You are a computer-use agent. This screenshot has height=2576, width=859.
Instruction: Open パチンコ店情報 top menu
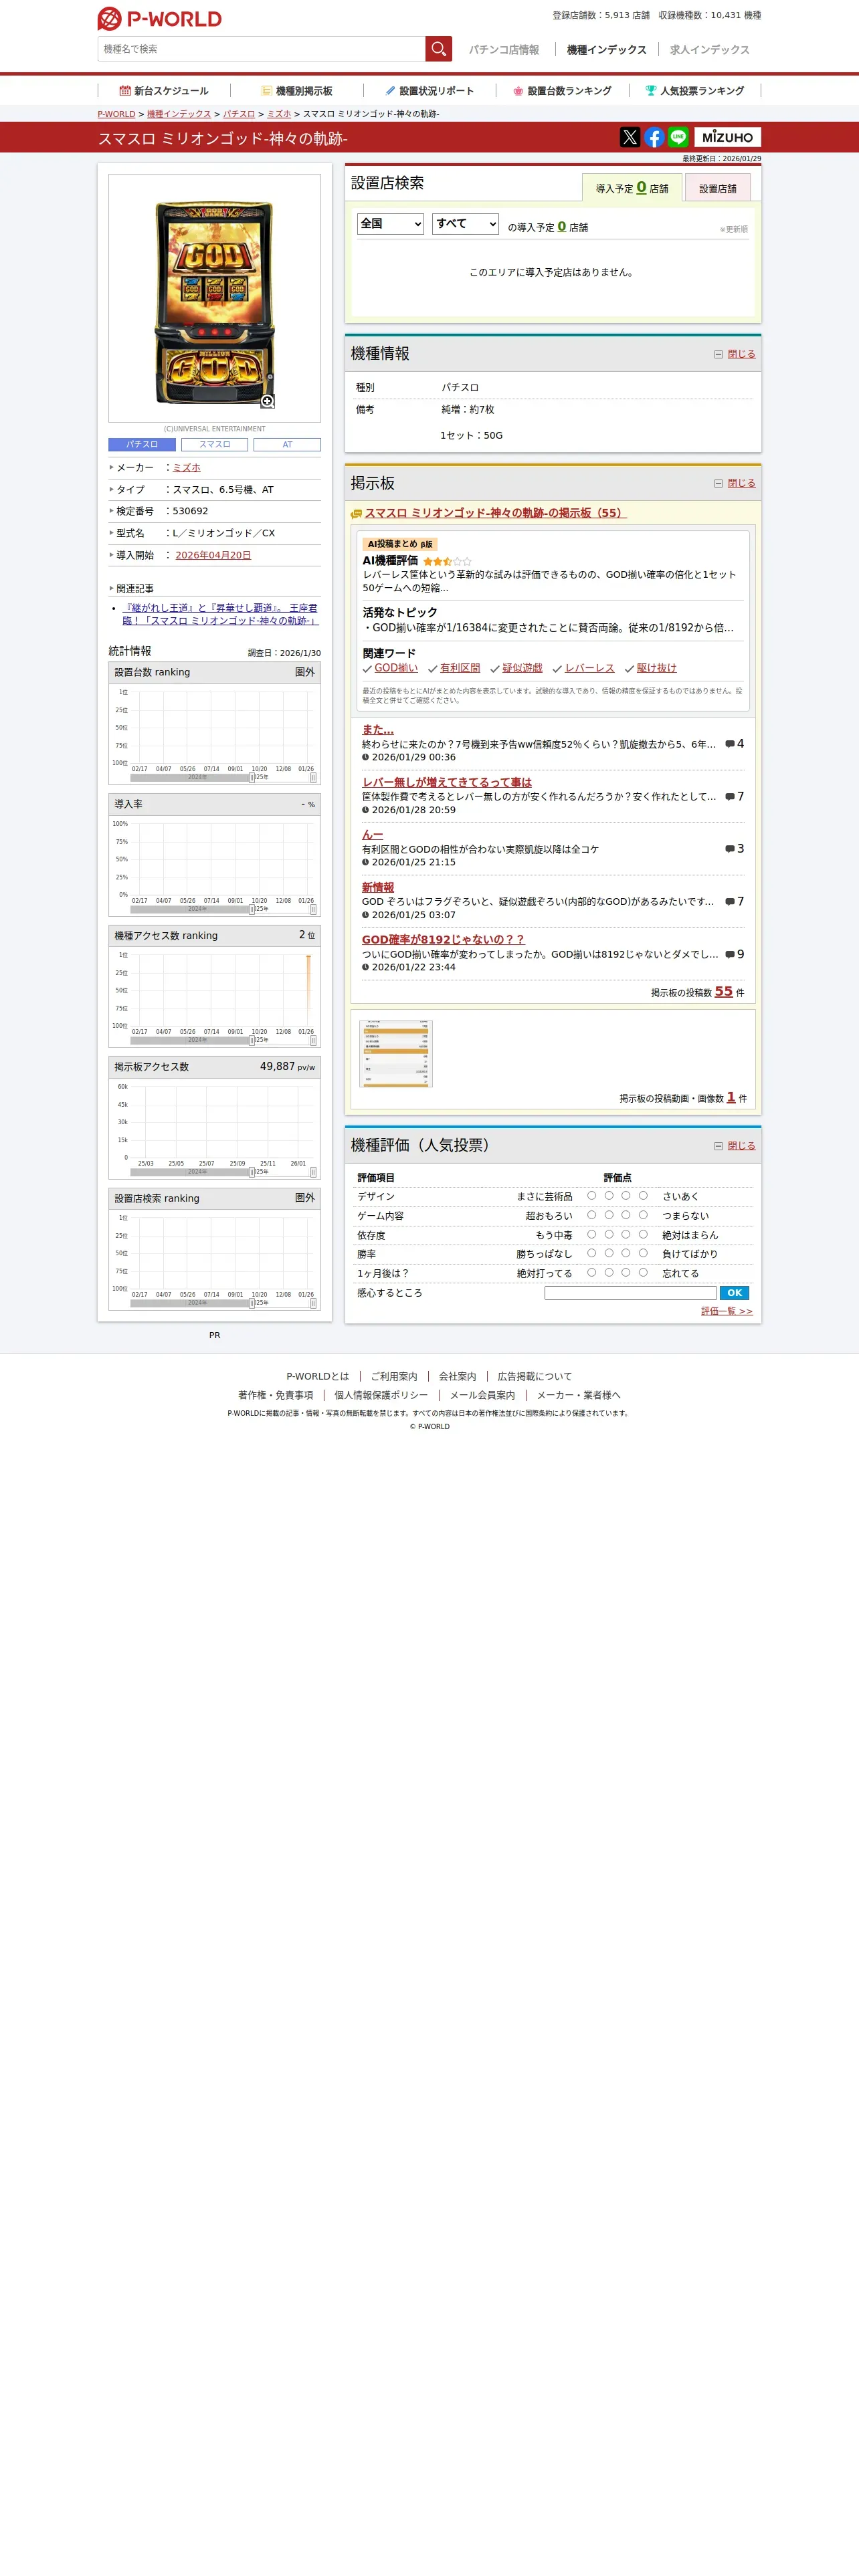tap(504, 49)
